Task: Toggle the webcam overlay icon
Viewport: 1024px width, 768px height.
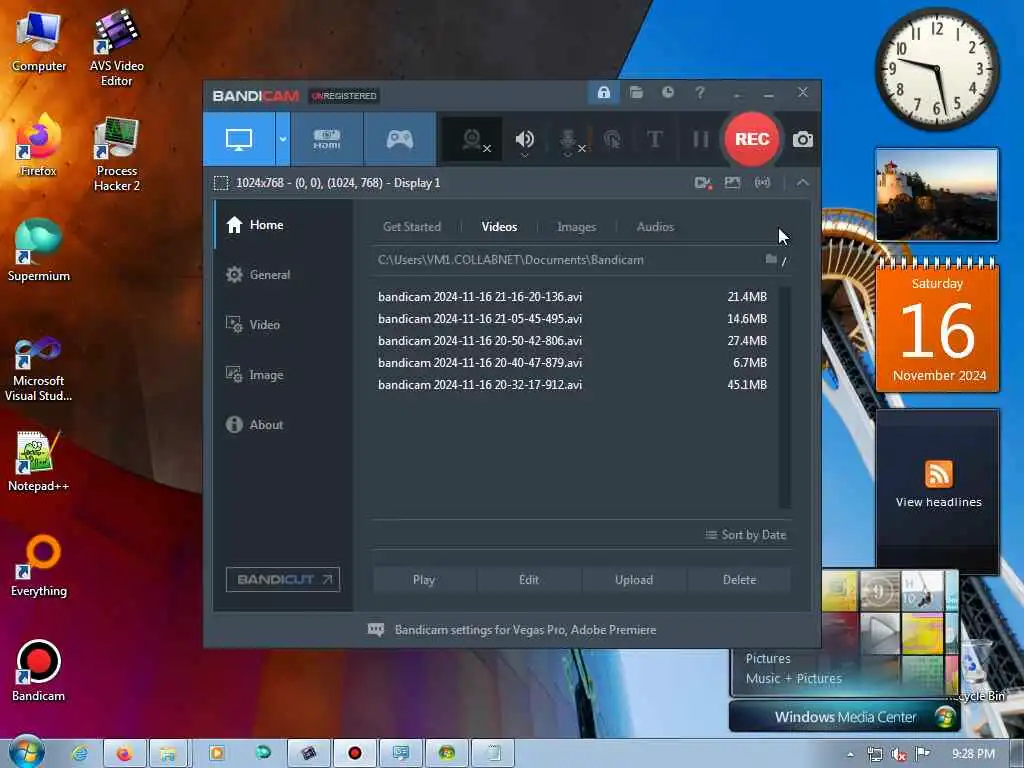Action: [x=473, y=139]
